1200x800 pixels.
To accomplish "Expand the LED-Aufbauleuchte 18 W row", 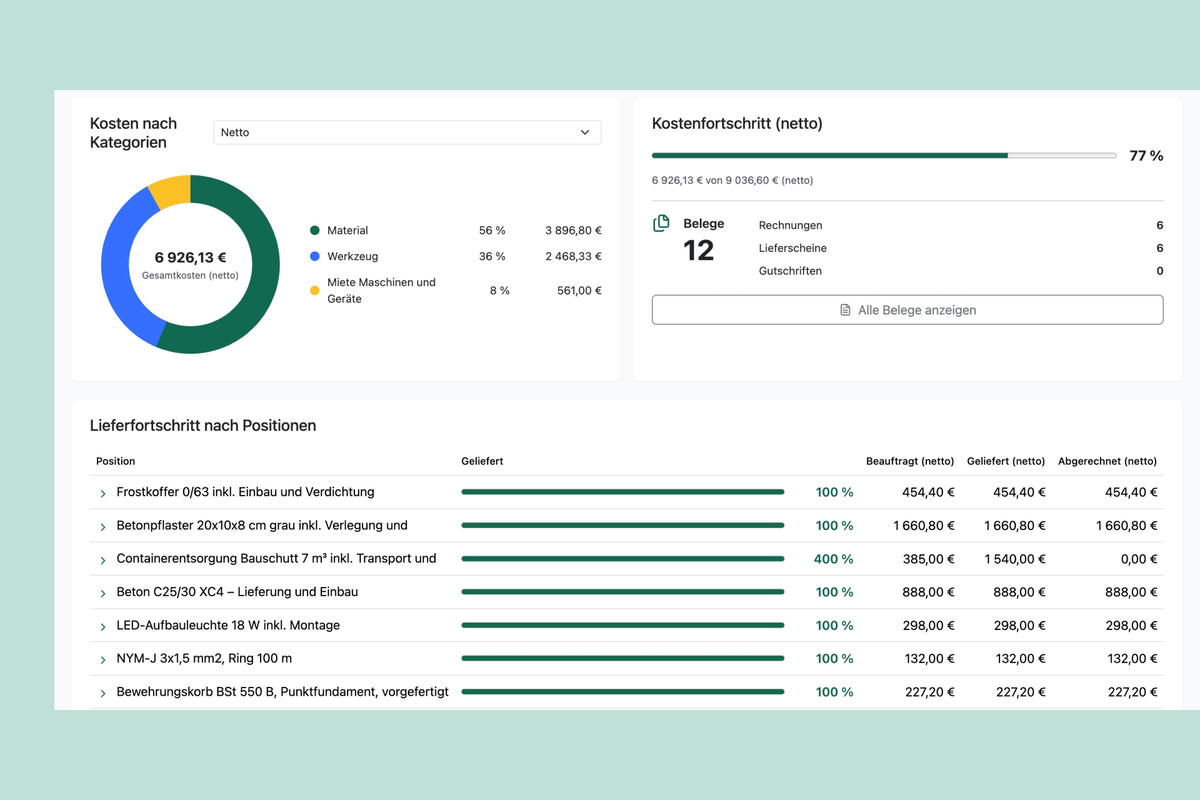I will (x=102, y=626).
